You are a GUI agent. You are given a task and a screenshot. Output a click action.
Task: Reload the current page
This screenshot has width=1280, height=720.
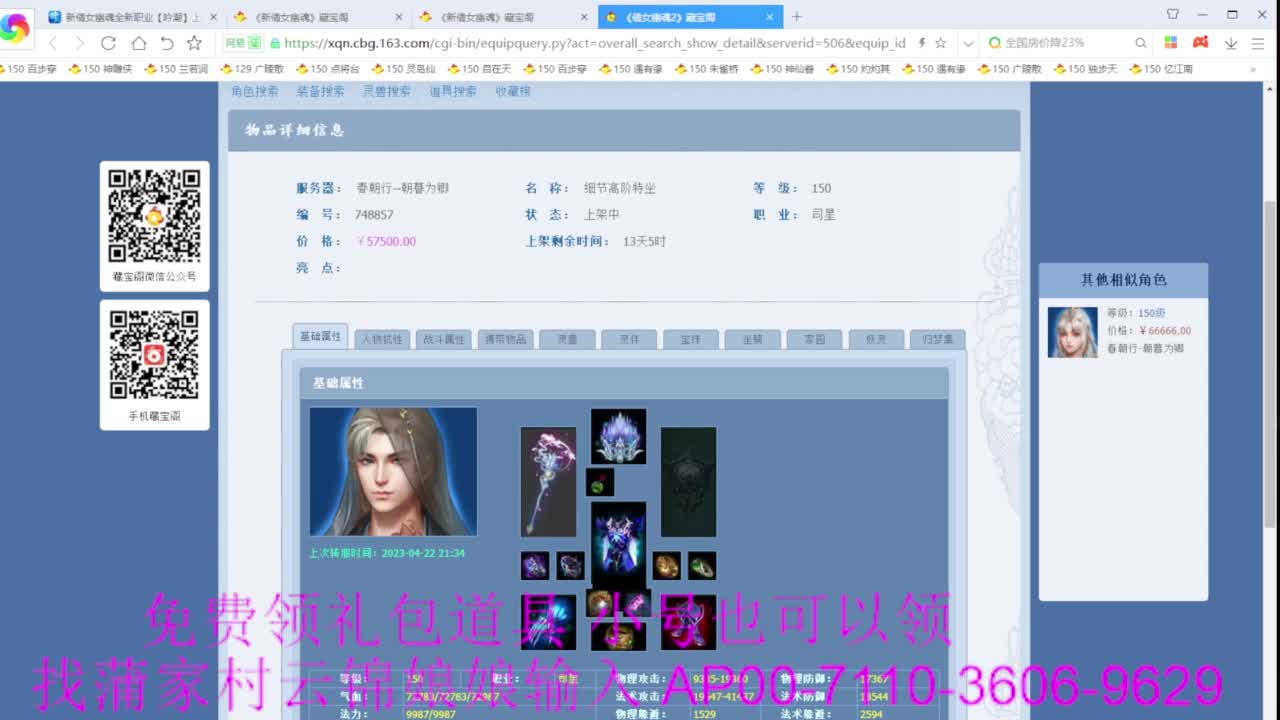[108, 43]
